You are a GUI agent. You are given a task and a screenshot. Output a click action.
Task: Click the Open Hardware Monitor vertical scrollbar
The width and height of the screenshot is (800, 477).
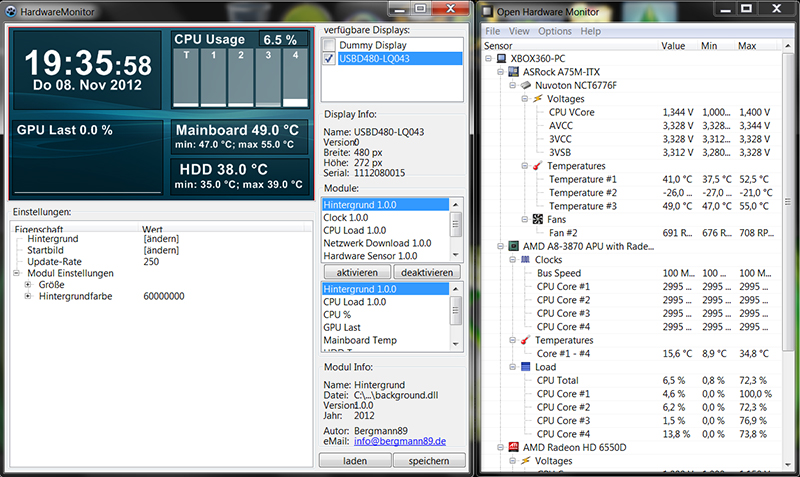[x=788, y=201]
